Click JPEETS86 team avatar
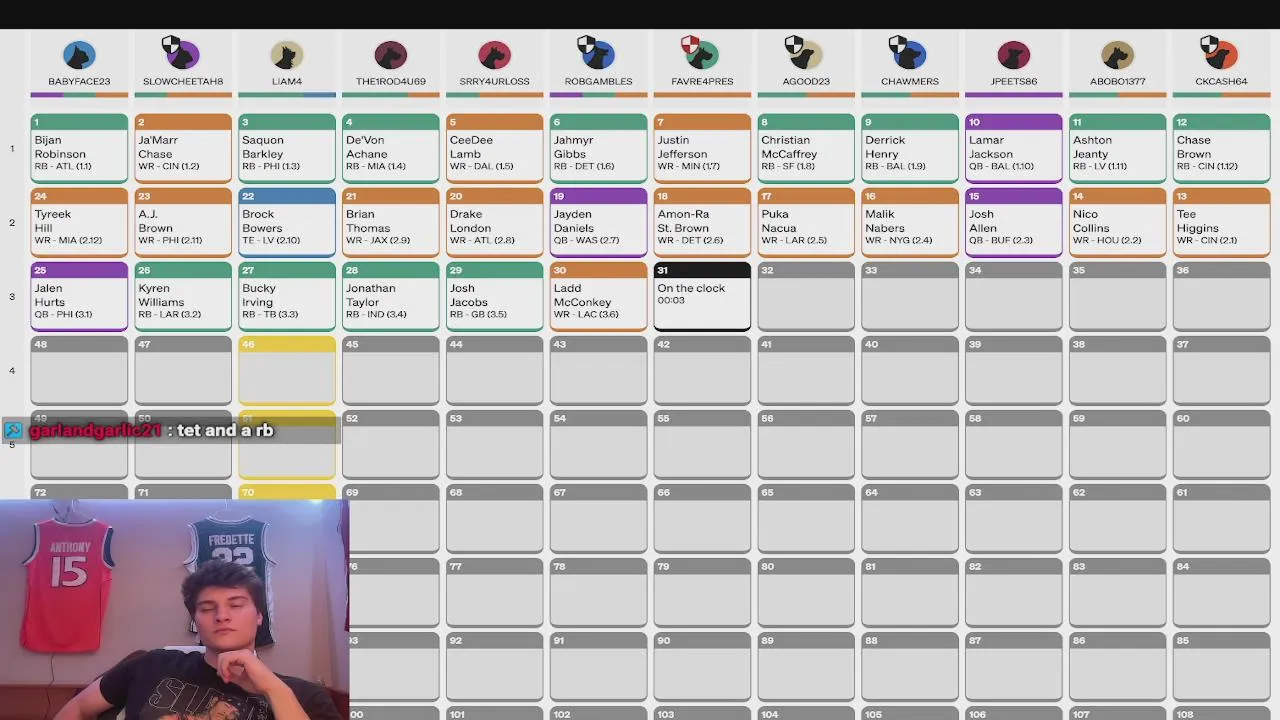 [1014, 56]
